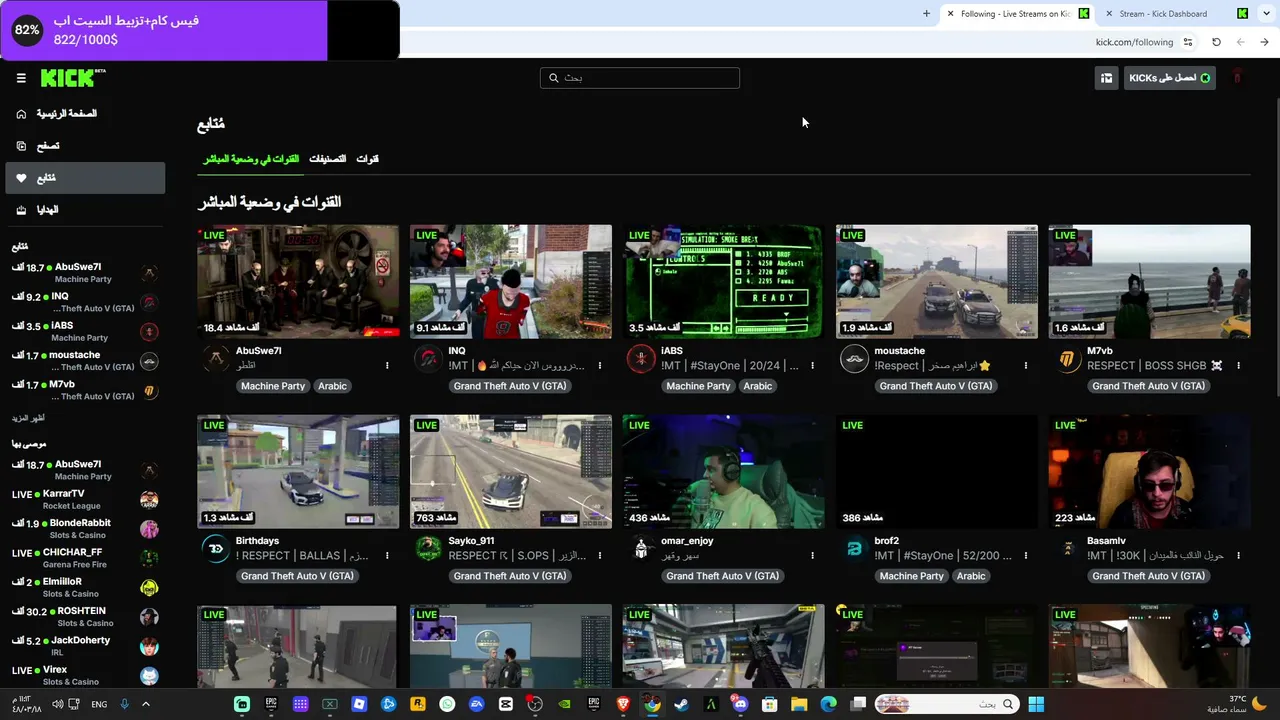
Task: Toggle the sidebar with the hamburger menu icon
Action: click(21, 78)
